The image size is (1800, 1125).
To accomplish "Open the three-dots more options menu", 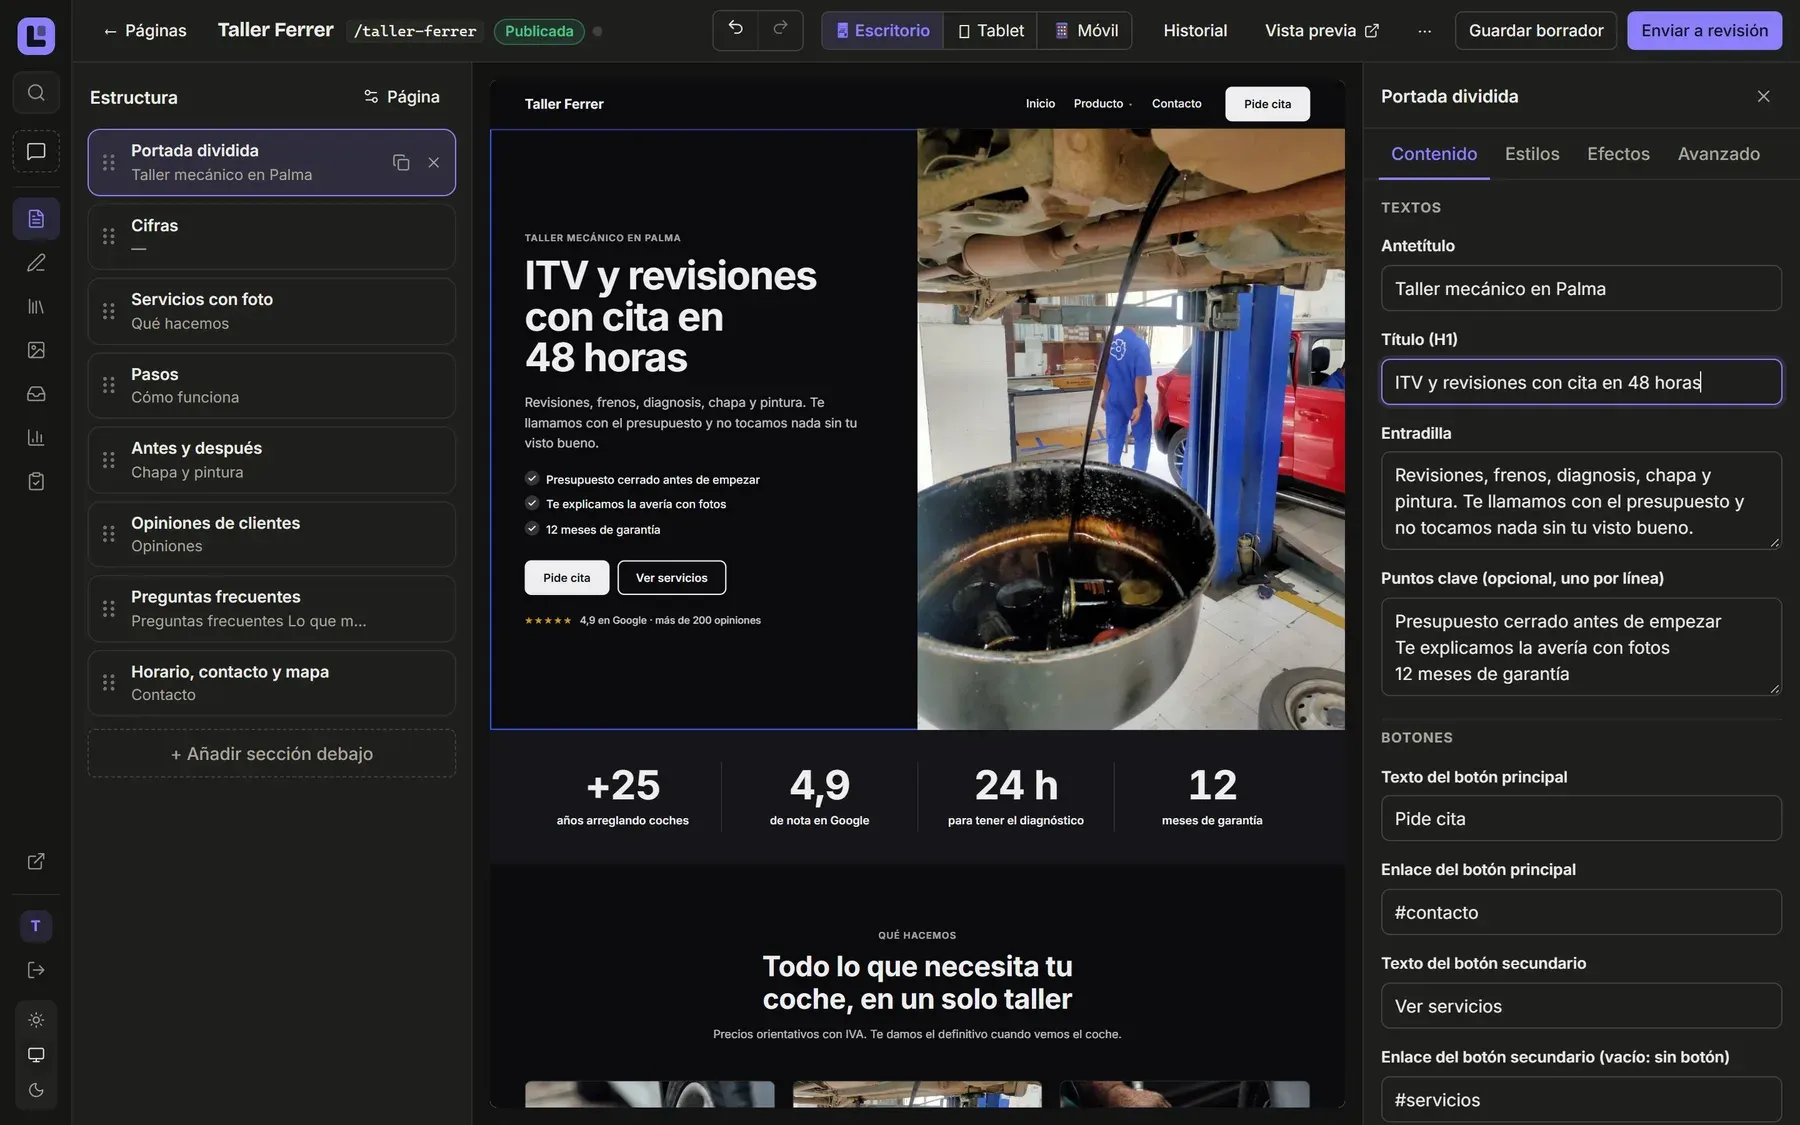I will [x=1425, y=31].
